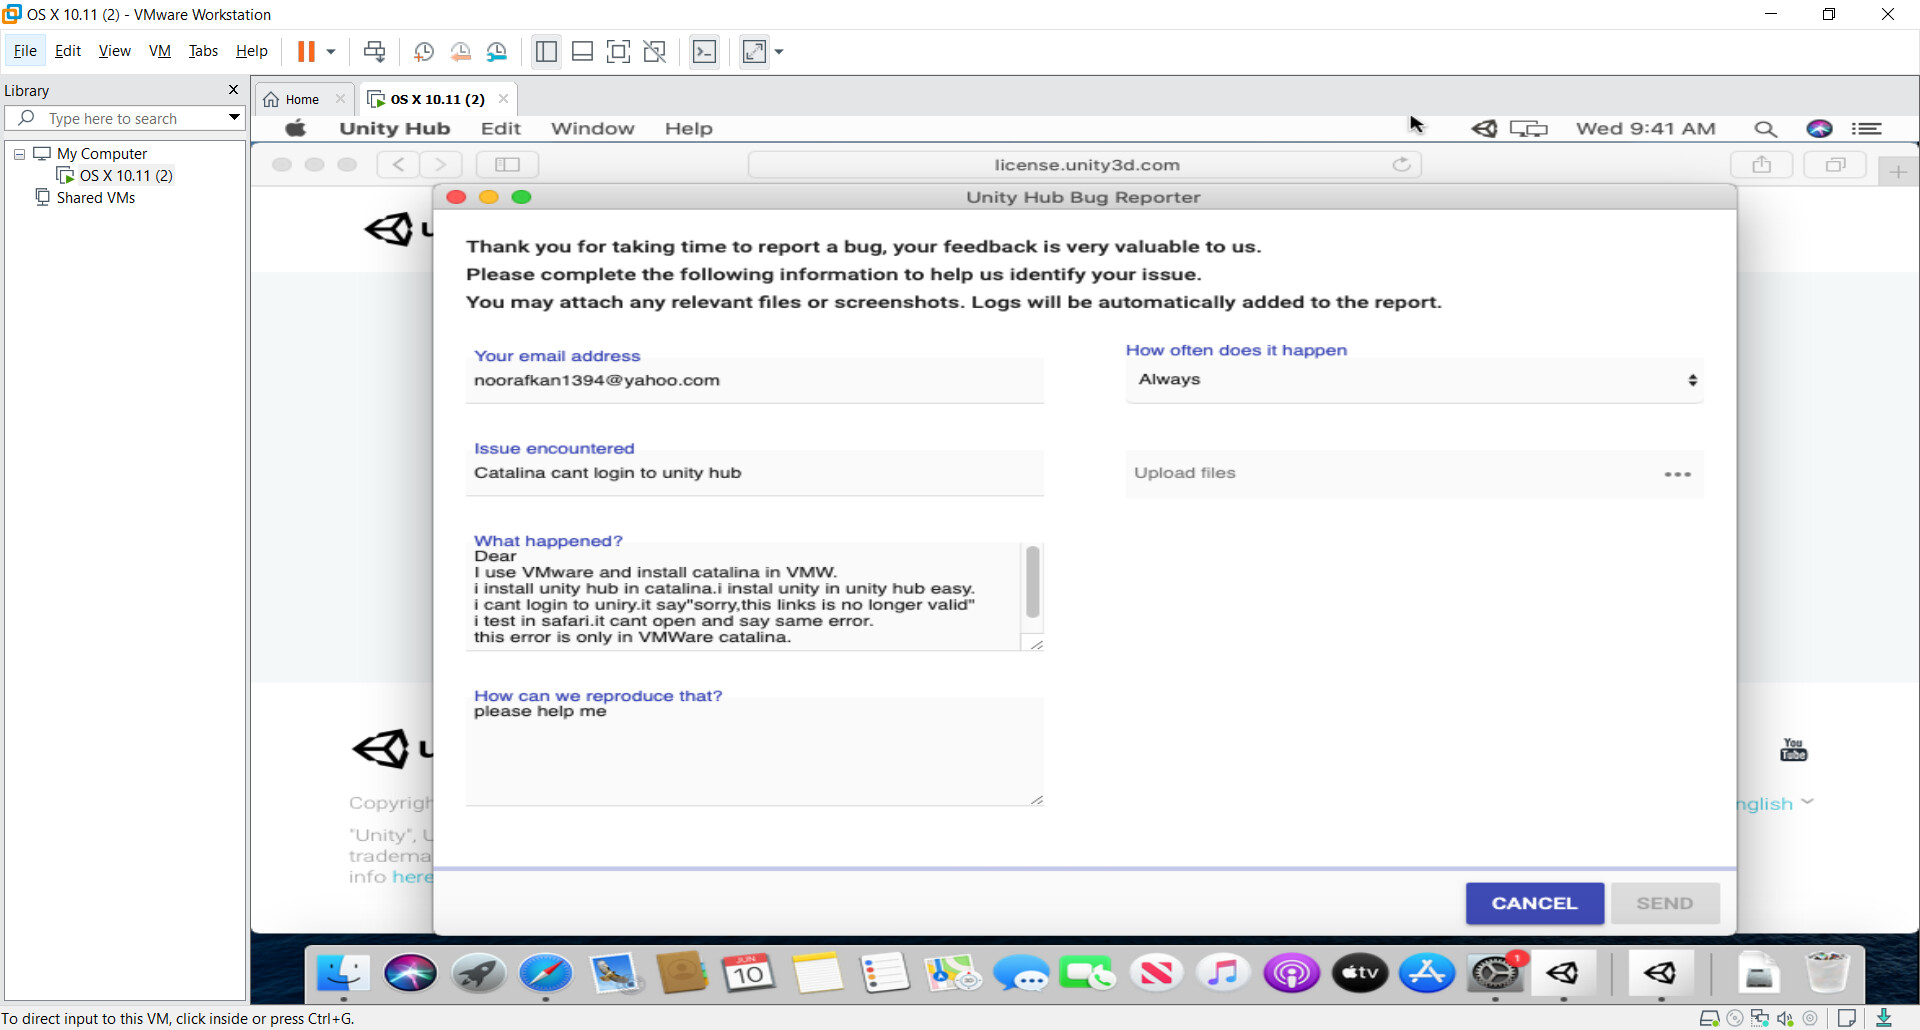Click the CANCEL button

point(1535,903)
